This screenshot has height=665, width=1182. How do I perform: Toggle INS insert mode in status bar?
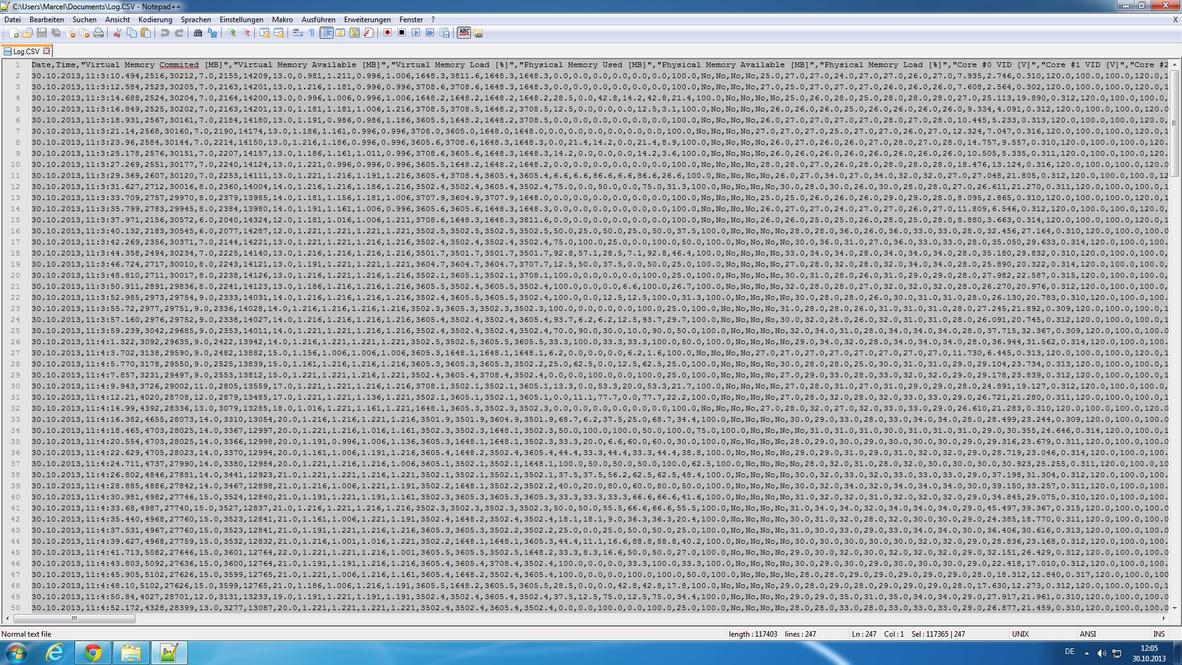point(1159,634)
